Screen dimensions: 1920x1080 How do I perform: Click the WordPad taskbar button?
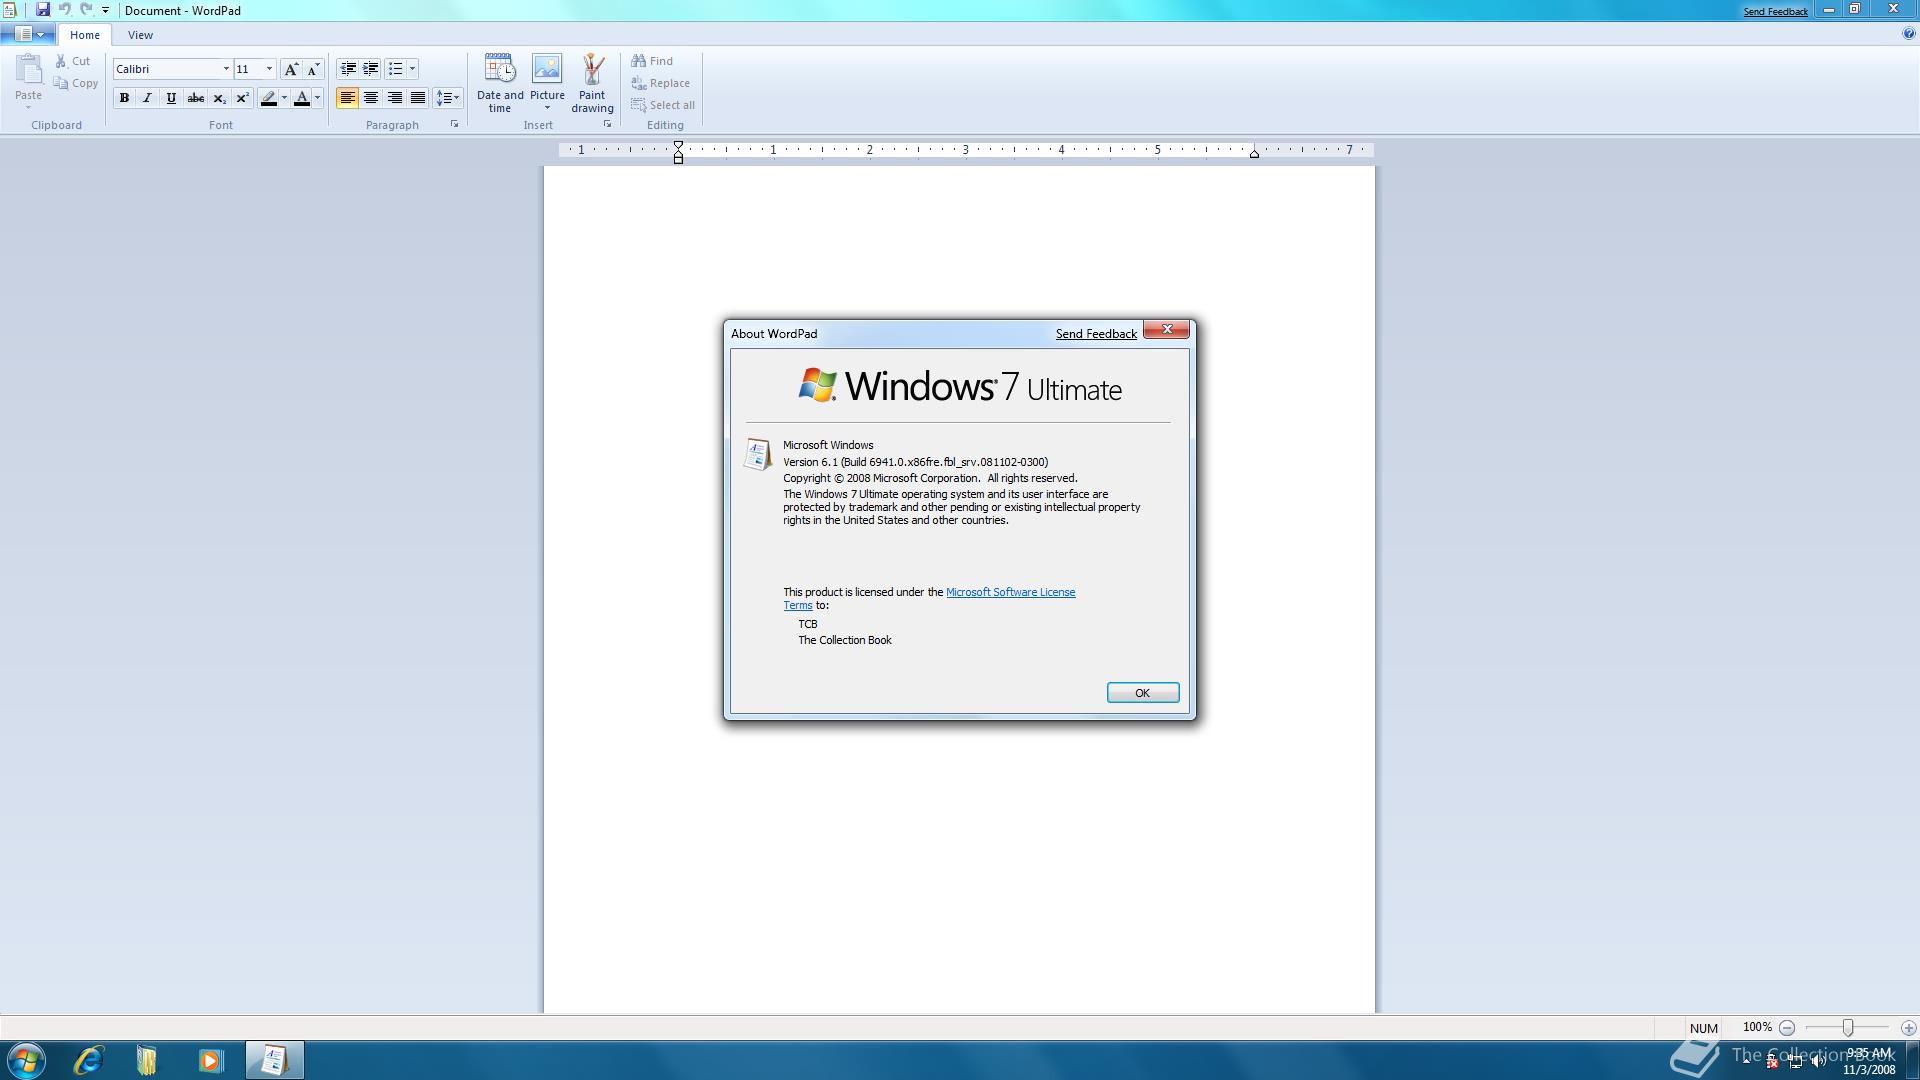click(274, 1060)
